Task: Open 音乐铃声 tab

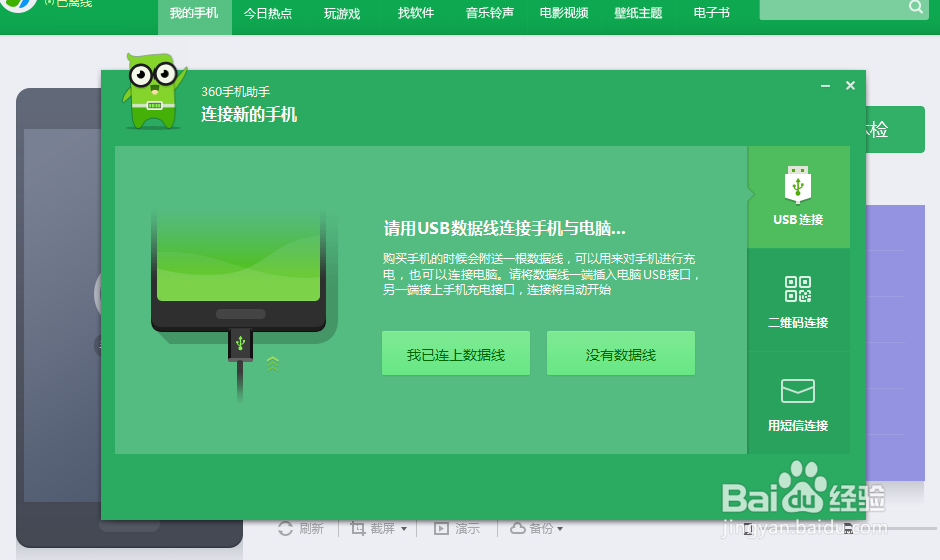Action: pyautogui.click(x=490, y=14)
